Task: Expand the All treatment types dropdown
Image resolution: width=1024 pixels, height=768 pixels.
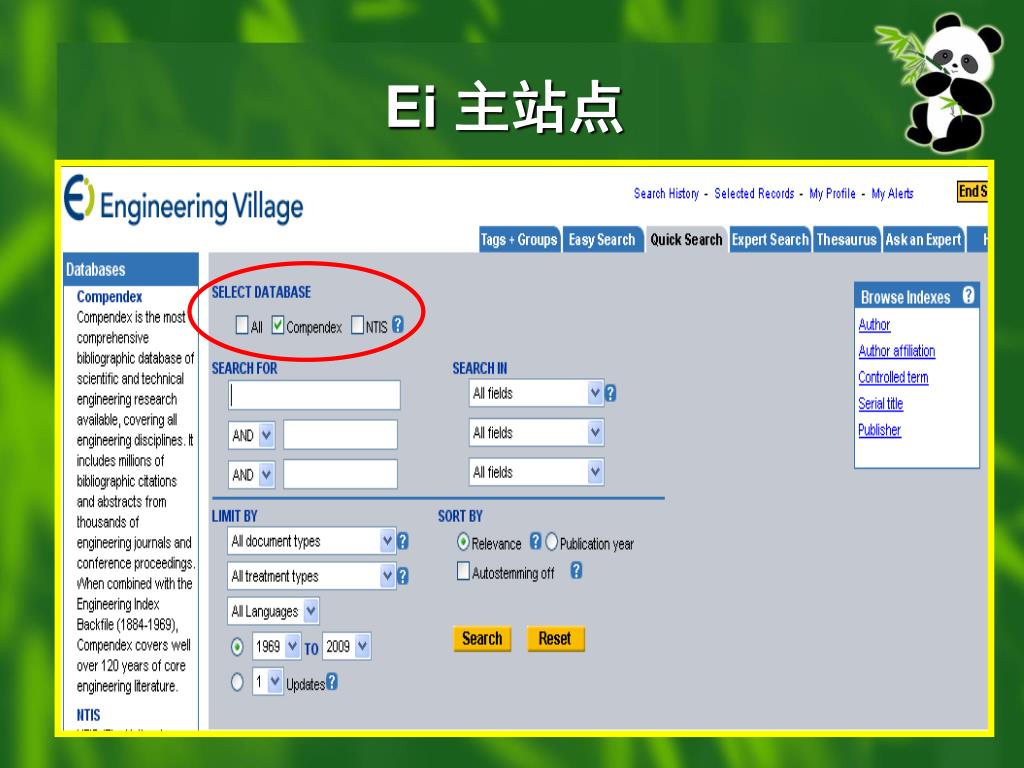Action: pyautogui.click(x=312, y=576)
